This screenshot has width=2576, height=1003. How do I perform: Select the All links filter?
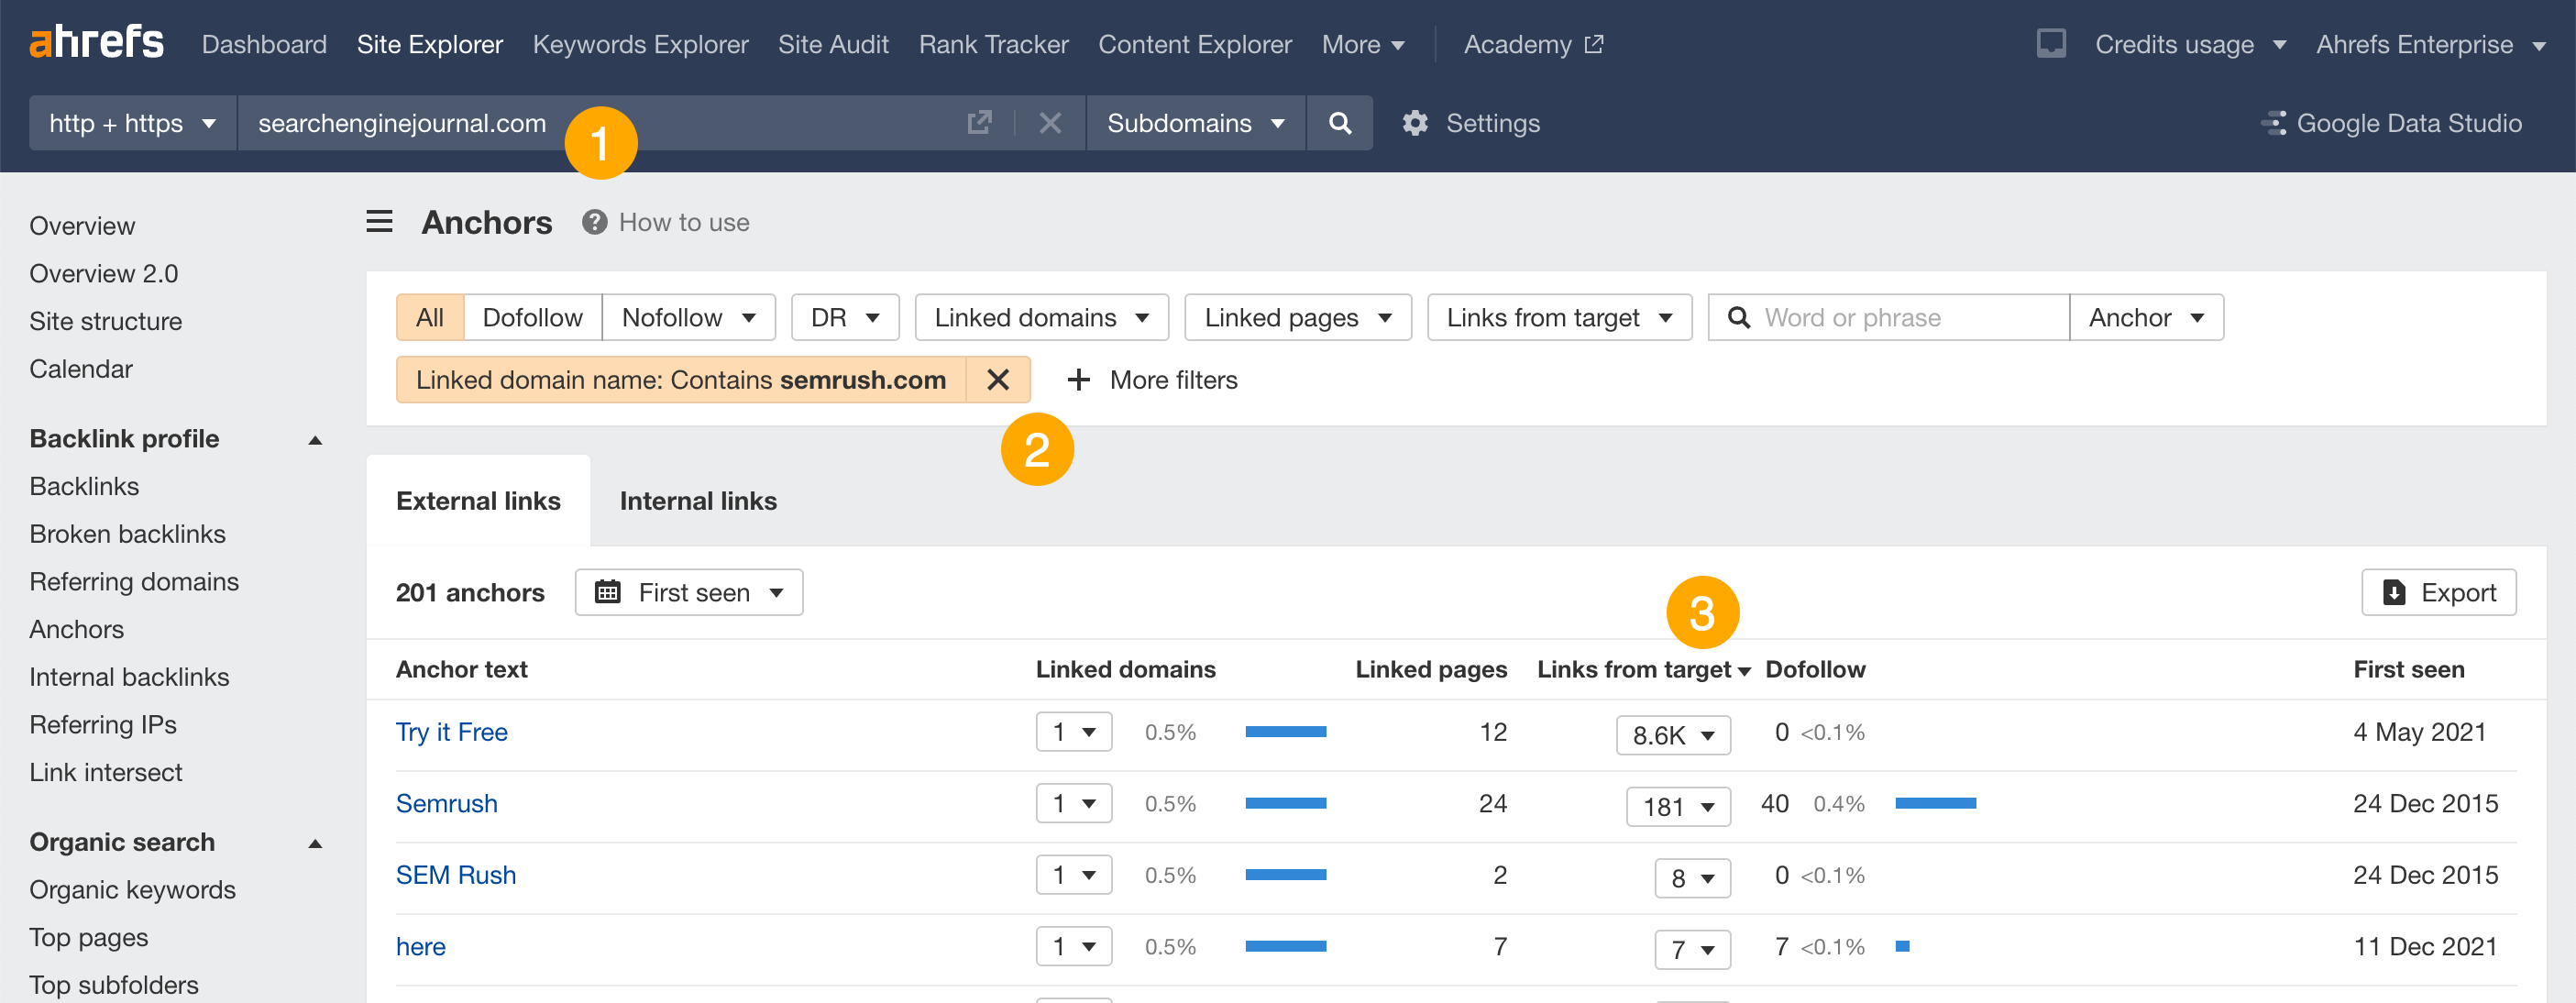[x=430, y=318]
